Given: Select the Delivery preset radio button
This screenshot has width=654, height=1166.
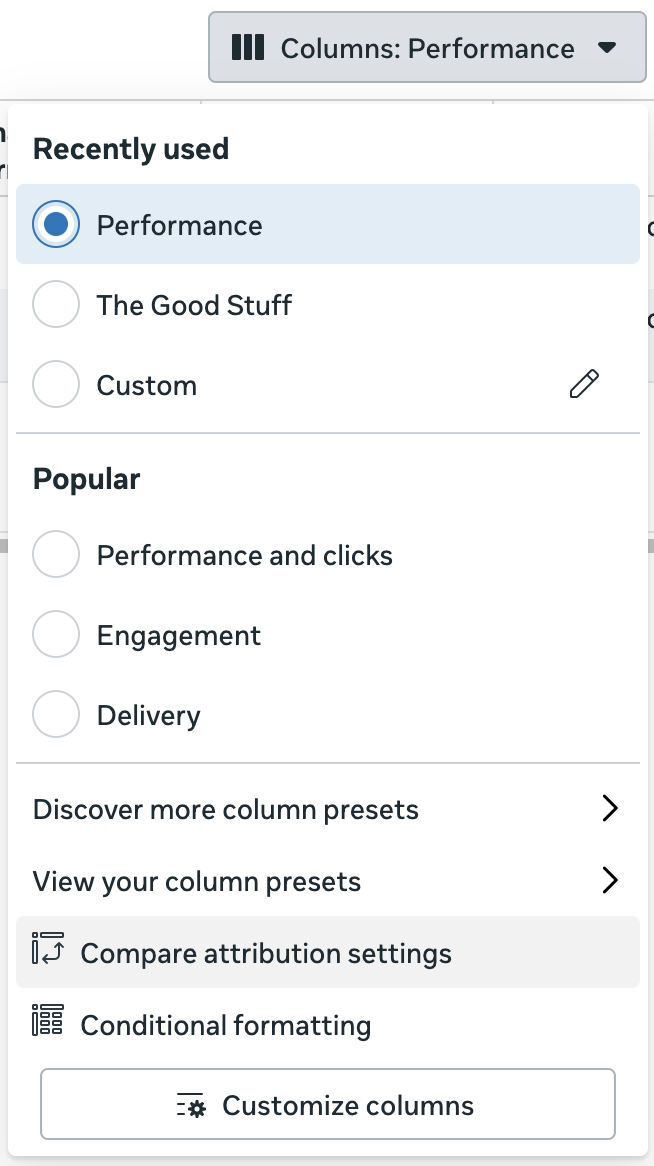Looking at the screenshot, I should tap(56, 715).
